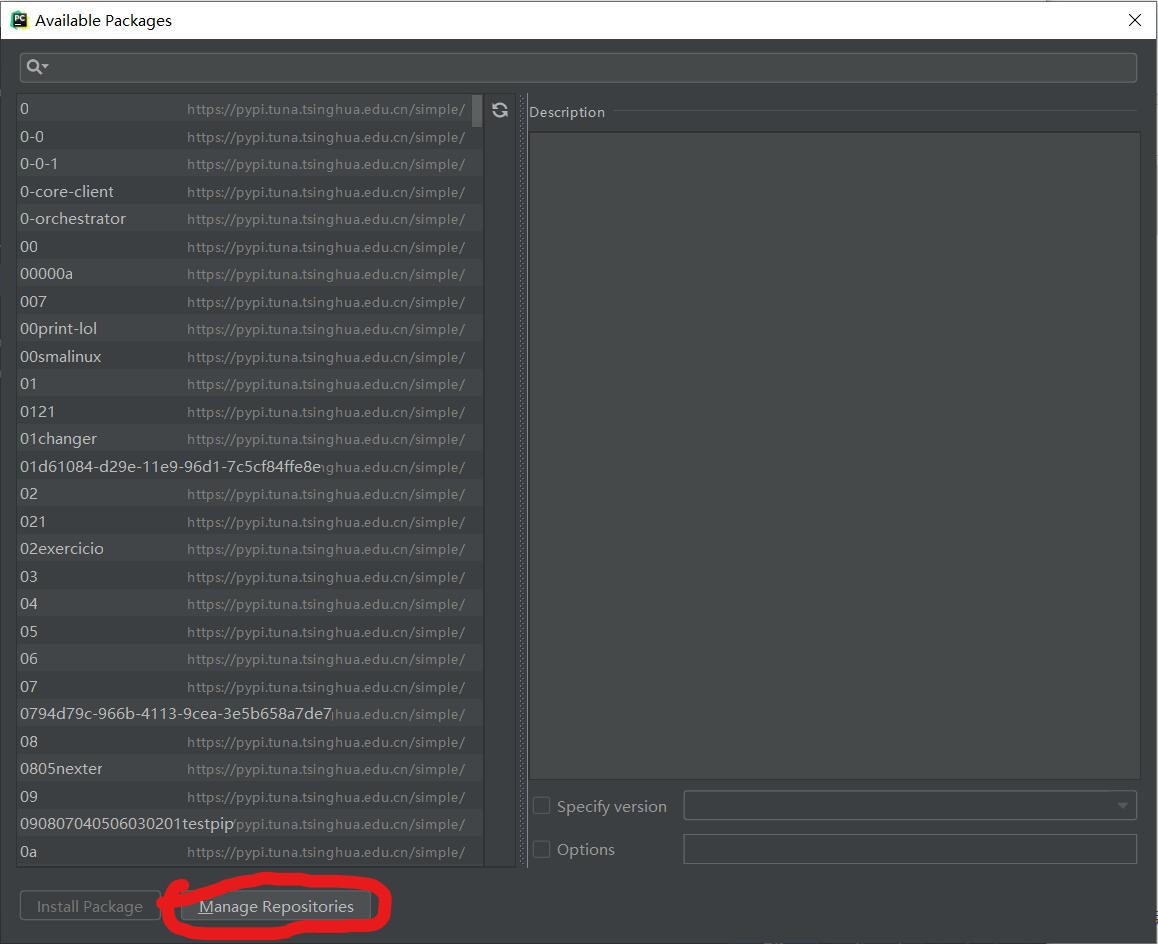Click the PyCharm logo in title bar
Image resolution: width=1158 pixels, height=944 pixels.
pos(19,20)
